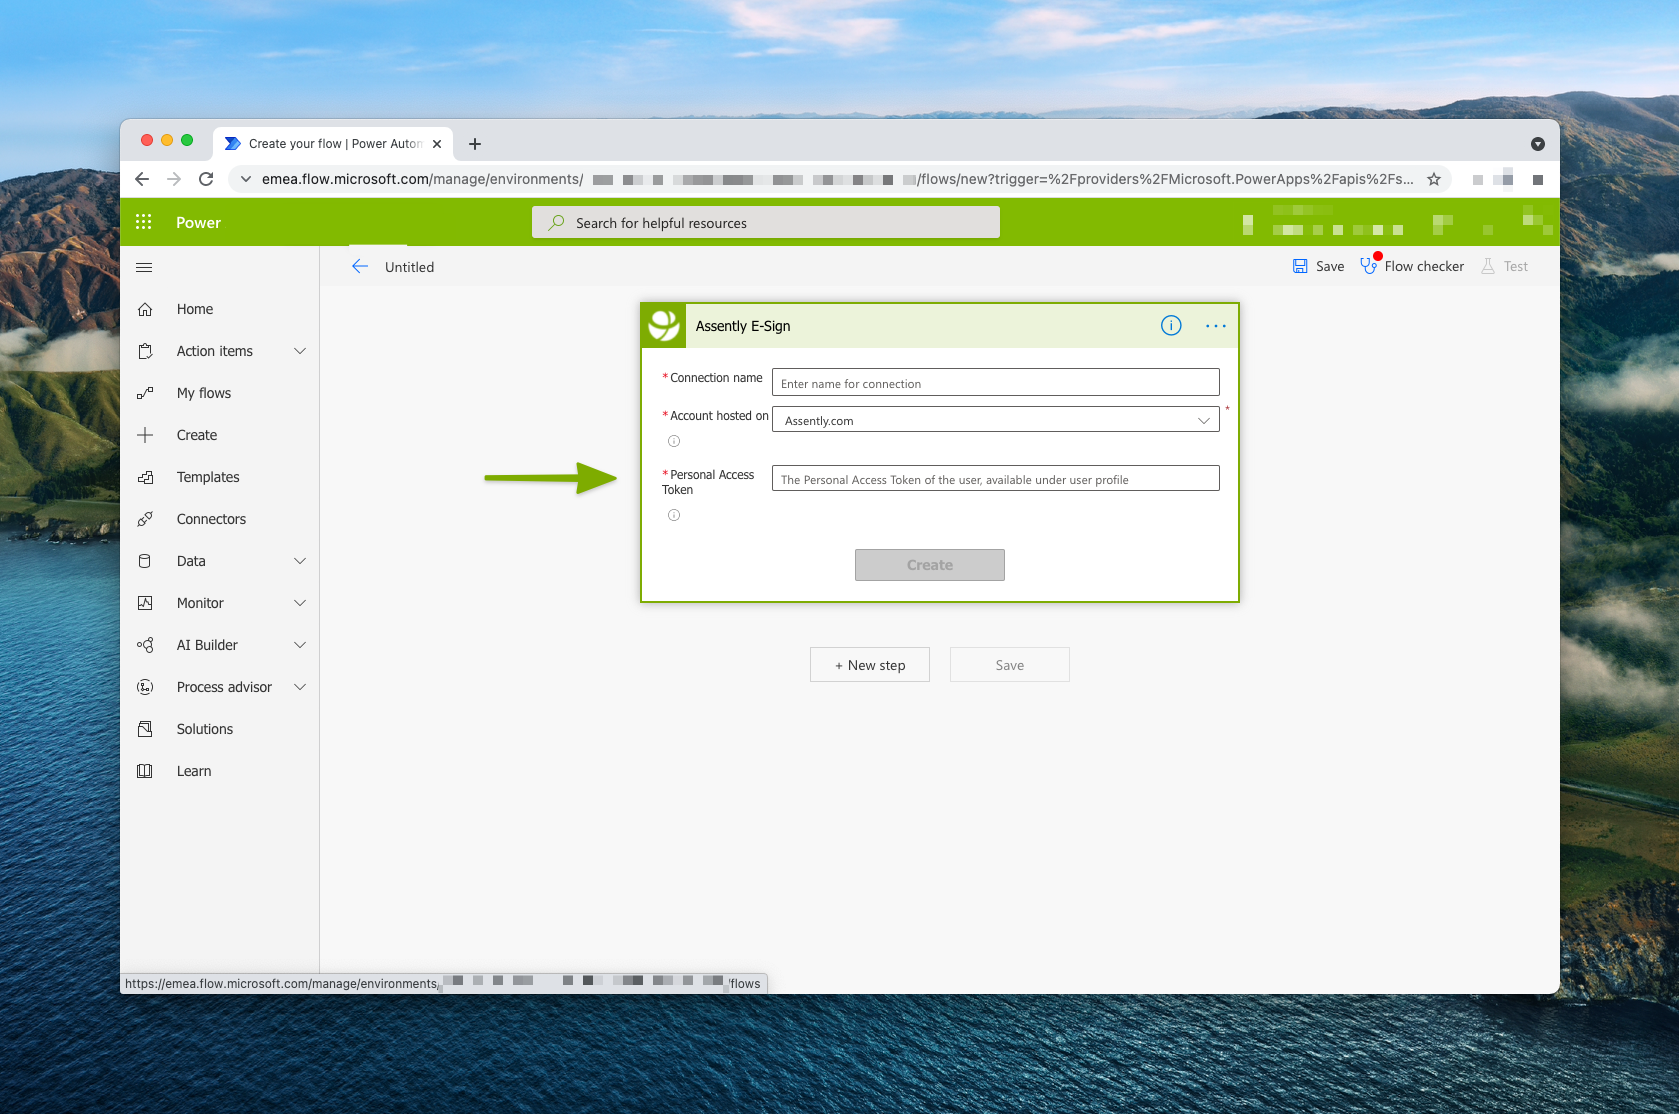
Task: Click the Assently E-Sign connector logo
Action: pos(664,326)
